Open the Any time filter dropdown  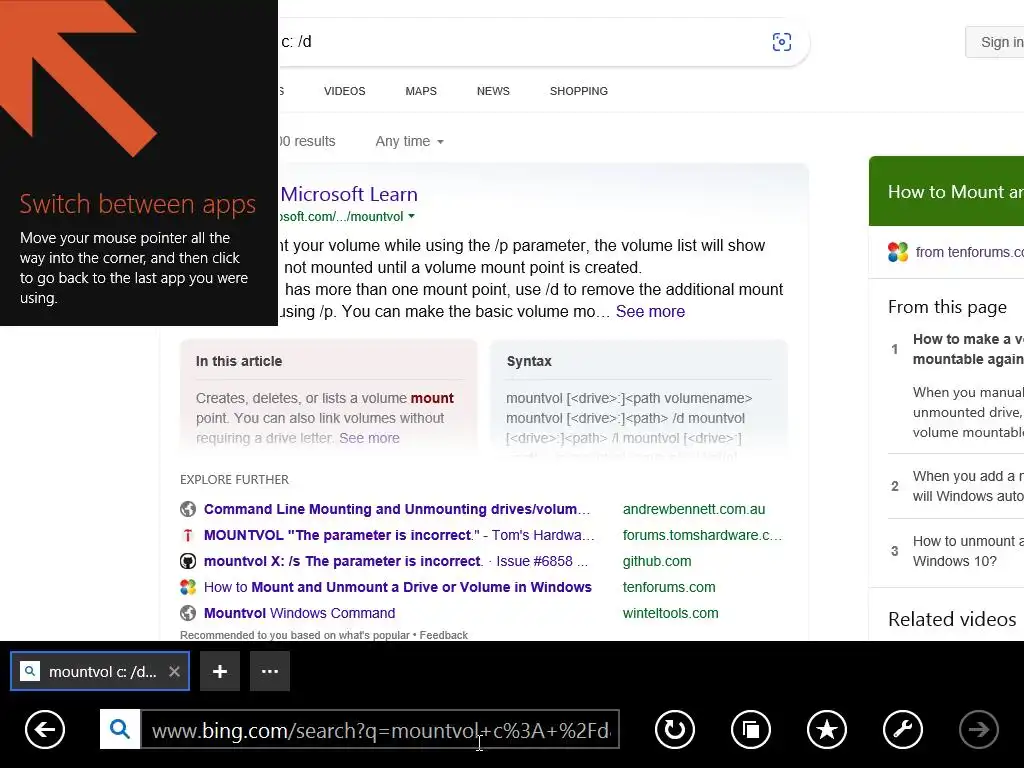pyautogui.click(x=409, y=142)
